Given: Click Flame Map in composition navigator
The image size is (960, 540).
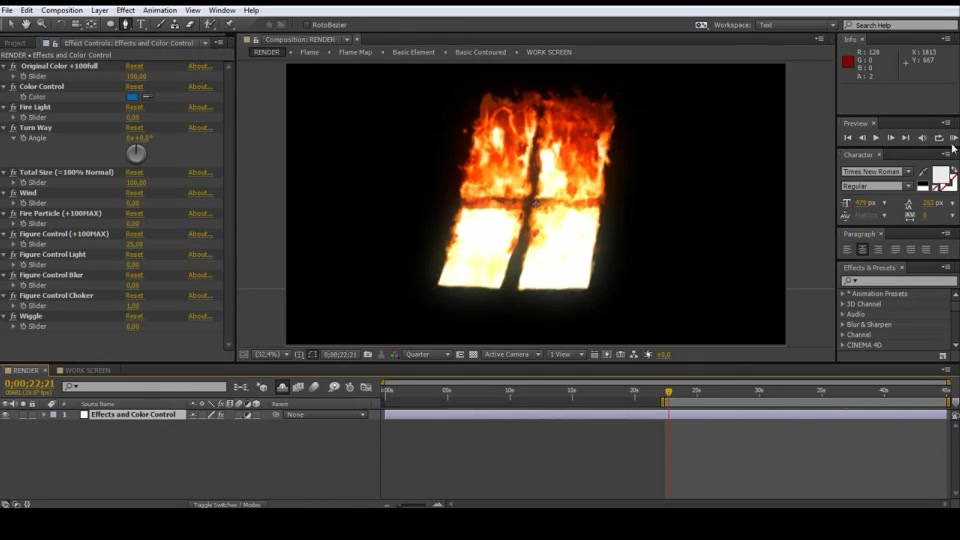Looking at the screenshot, I should [355, 53].
